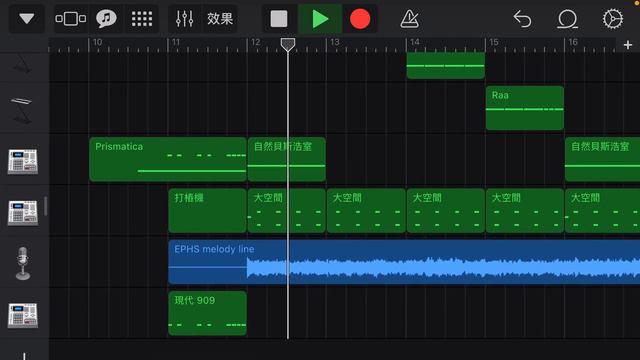Image resolution: width=640 pixels, height=360 pixels.
Task: Start recording with the red button
Action: [360, 19]
